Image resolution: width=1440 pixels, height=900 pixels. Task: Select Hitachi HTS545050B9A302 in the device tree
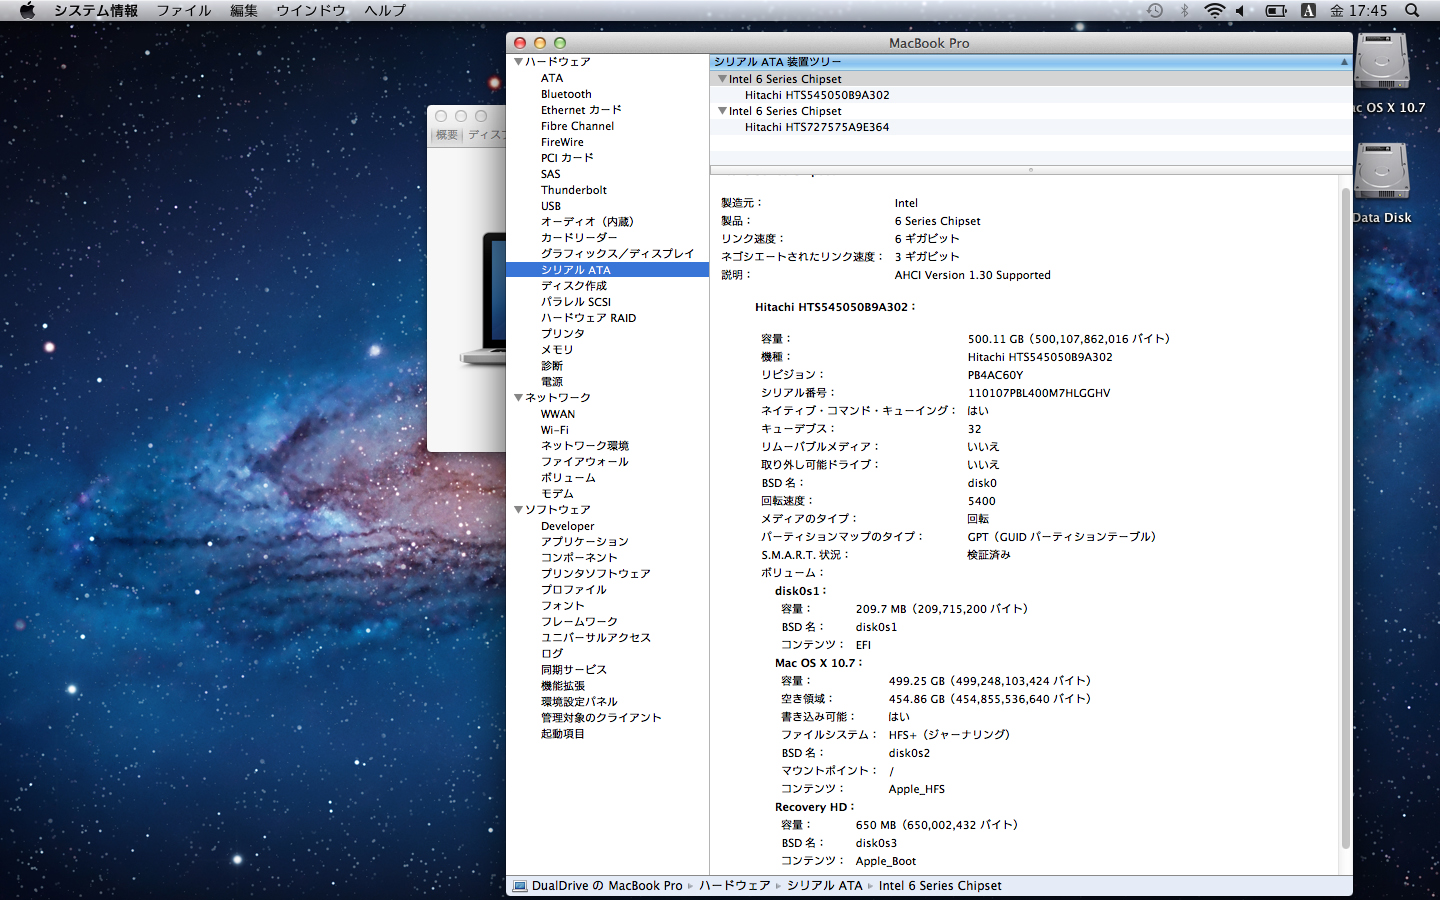(x=817, y=95)
